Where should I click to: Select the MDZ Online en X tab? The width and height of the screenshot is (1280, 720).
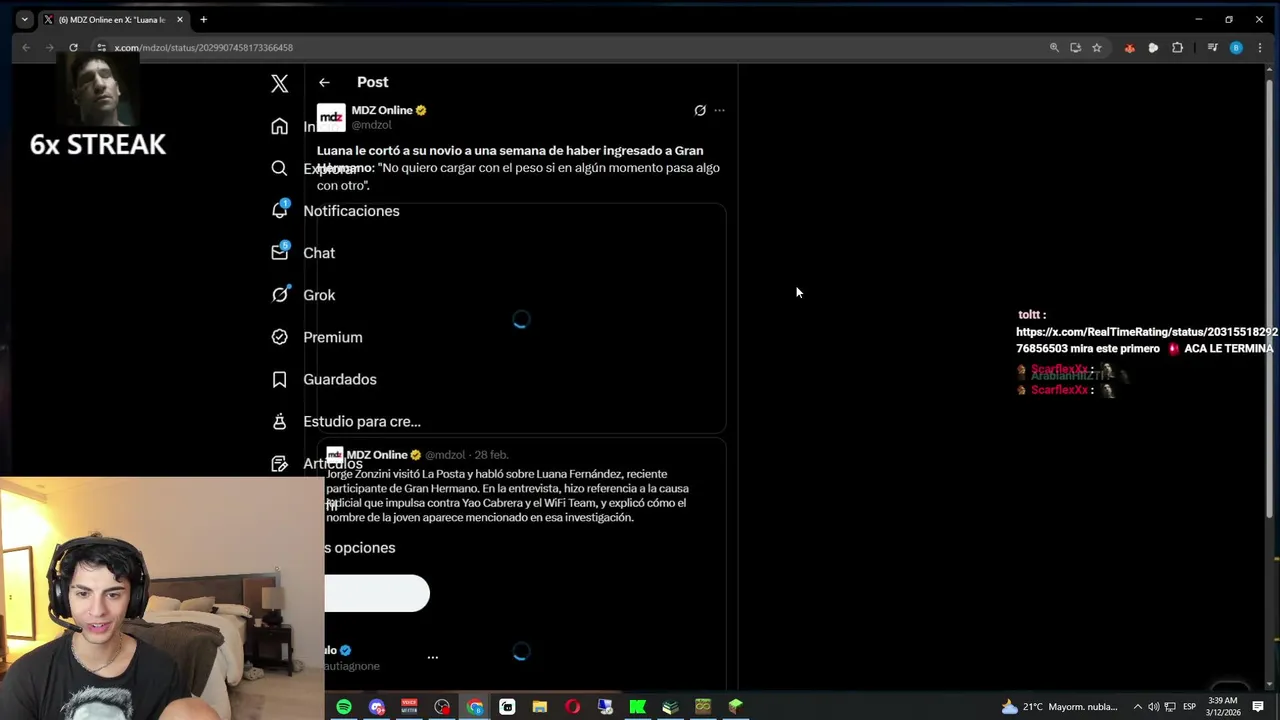113,19
